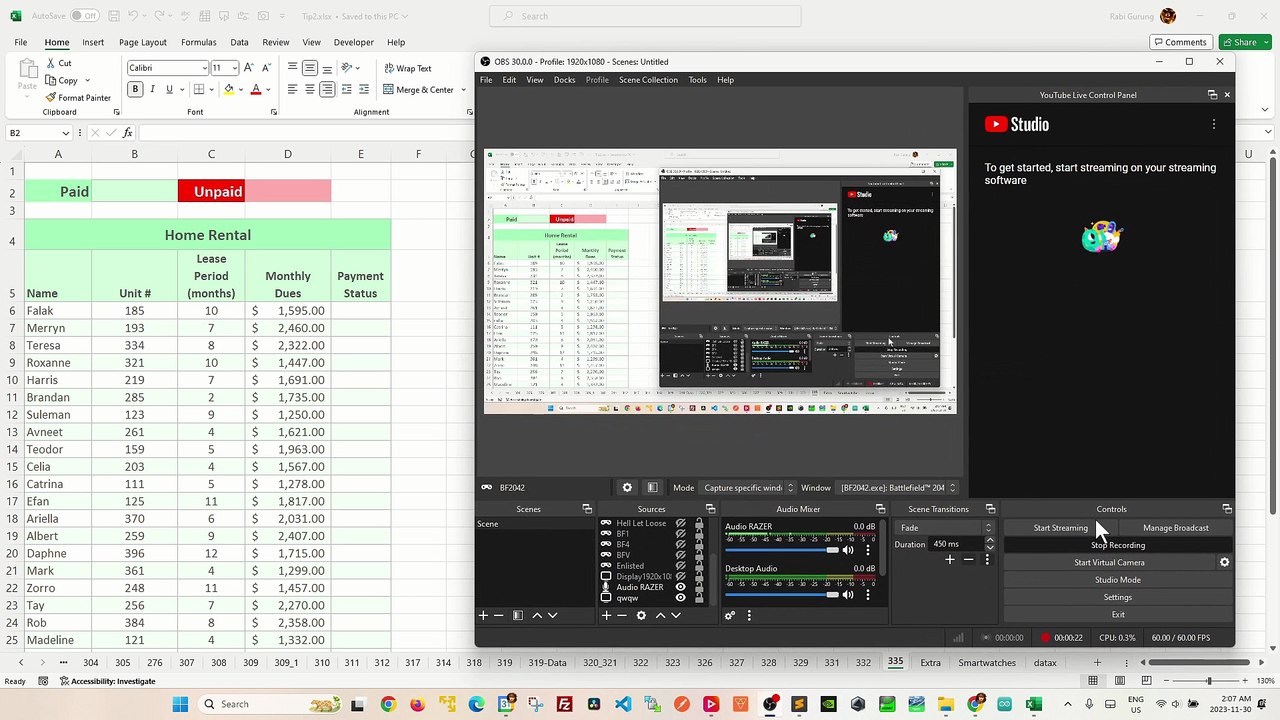
Task: Mute Audio RAZER speaker icon in mixer
Action: click(848, 550)
